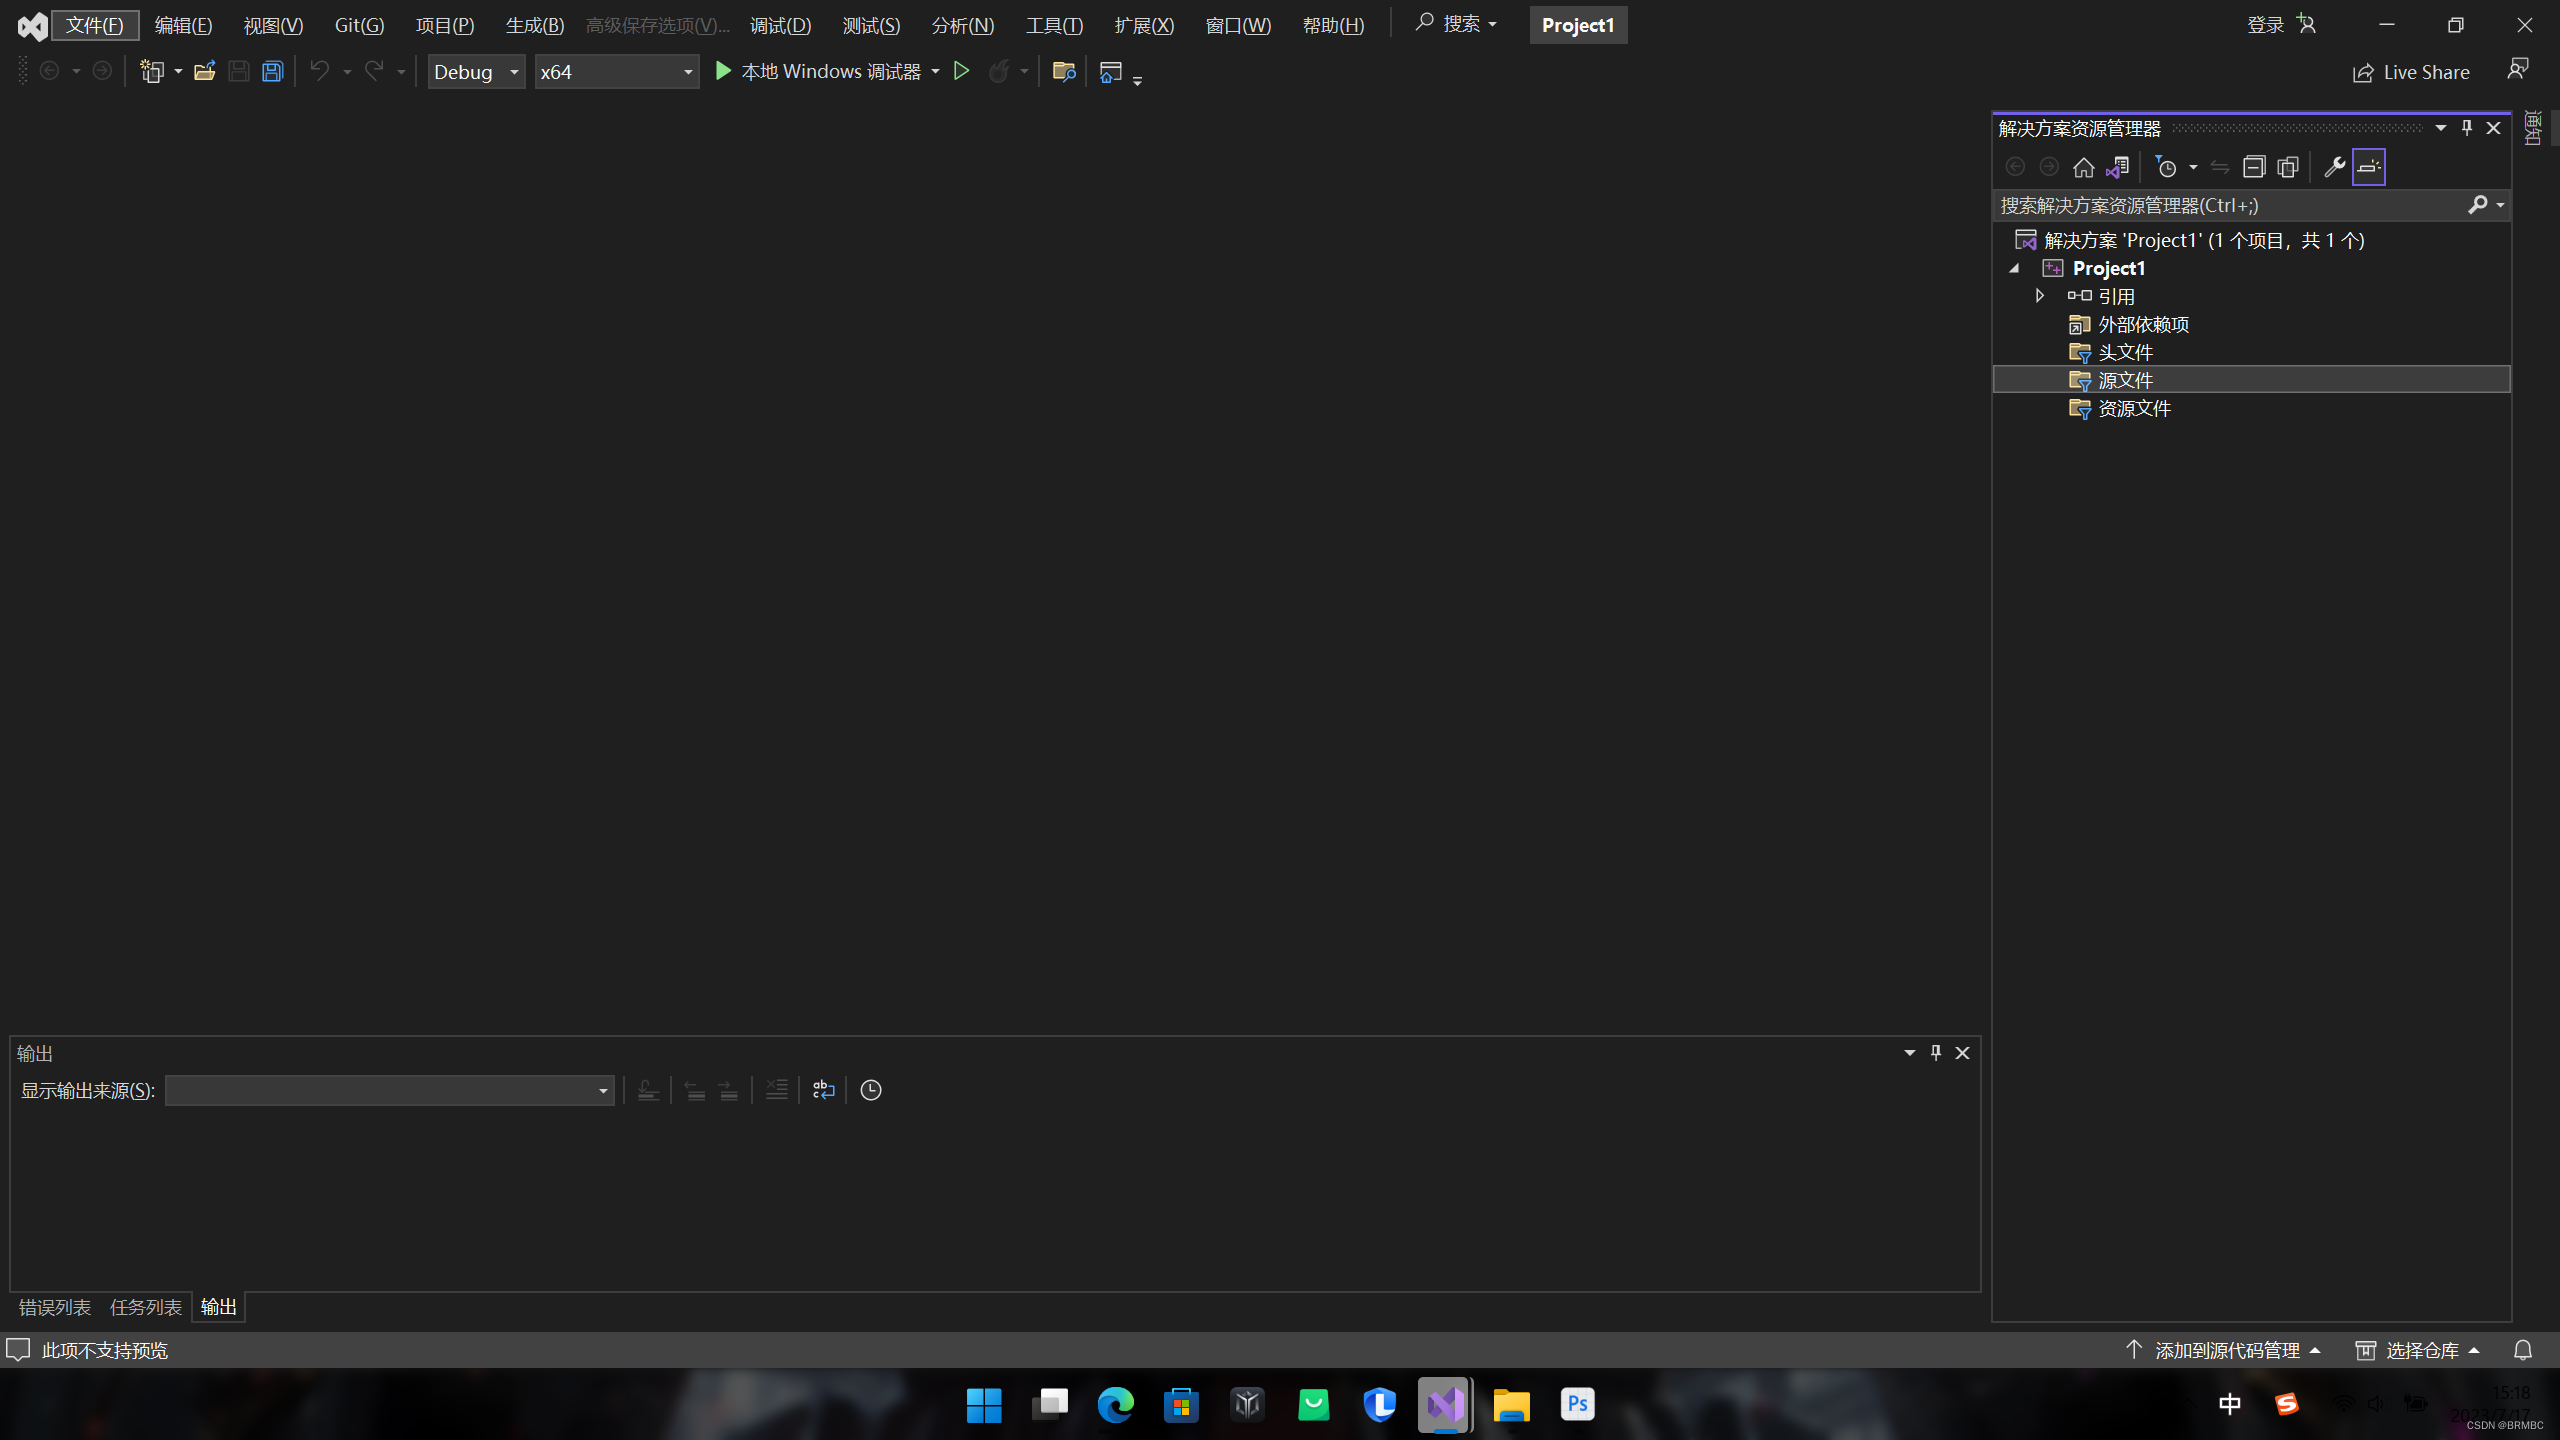The width and height of the screenshot is (2560, 1440).
Task: Close the Output panel
Action: click(1962, 1053)
